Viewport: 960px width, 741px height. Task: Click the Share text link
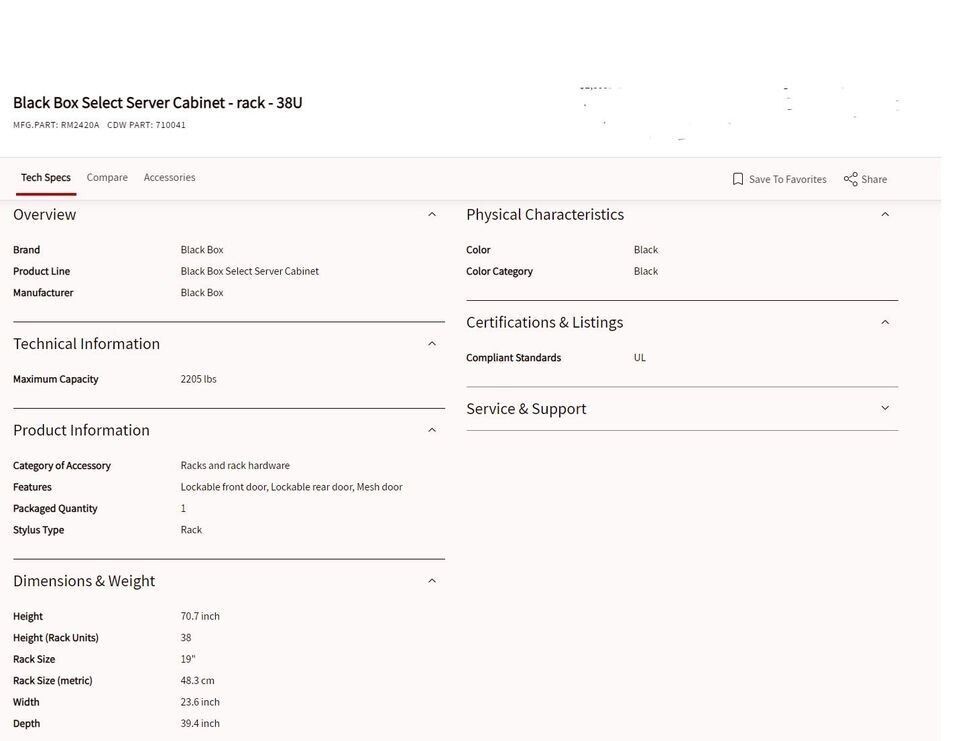pyautogui.click(x=874, y=179)
